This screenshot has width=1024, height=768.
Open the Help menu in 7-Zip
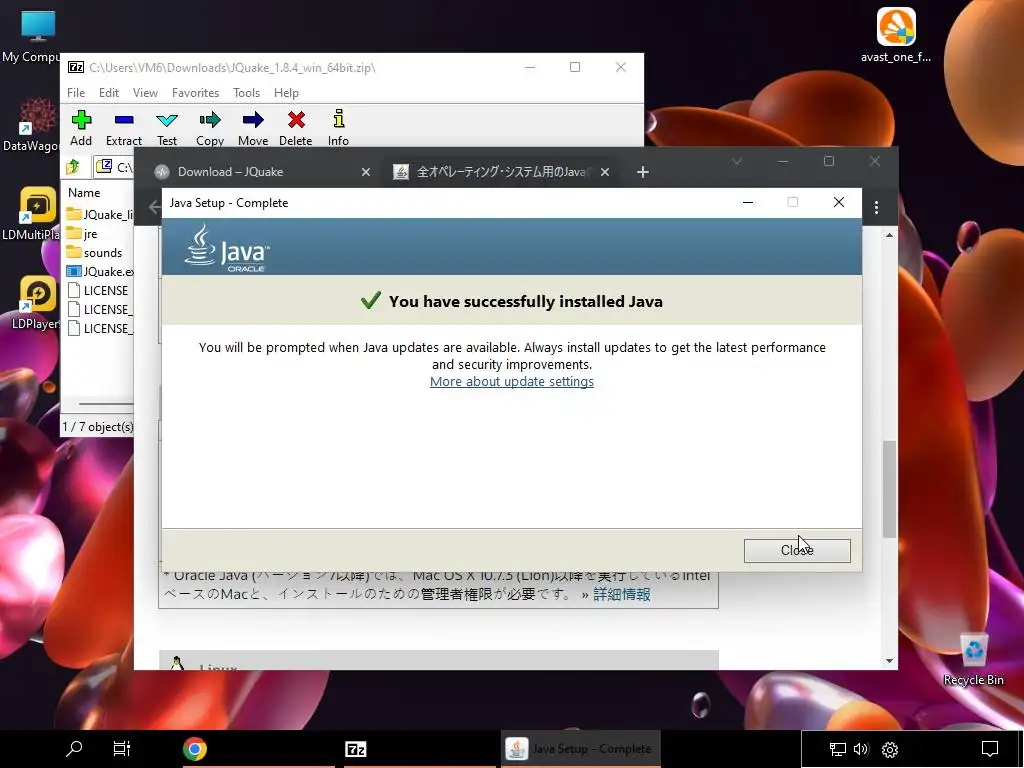(286, 93)
